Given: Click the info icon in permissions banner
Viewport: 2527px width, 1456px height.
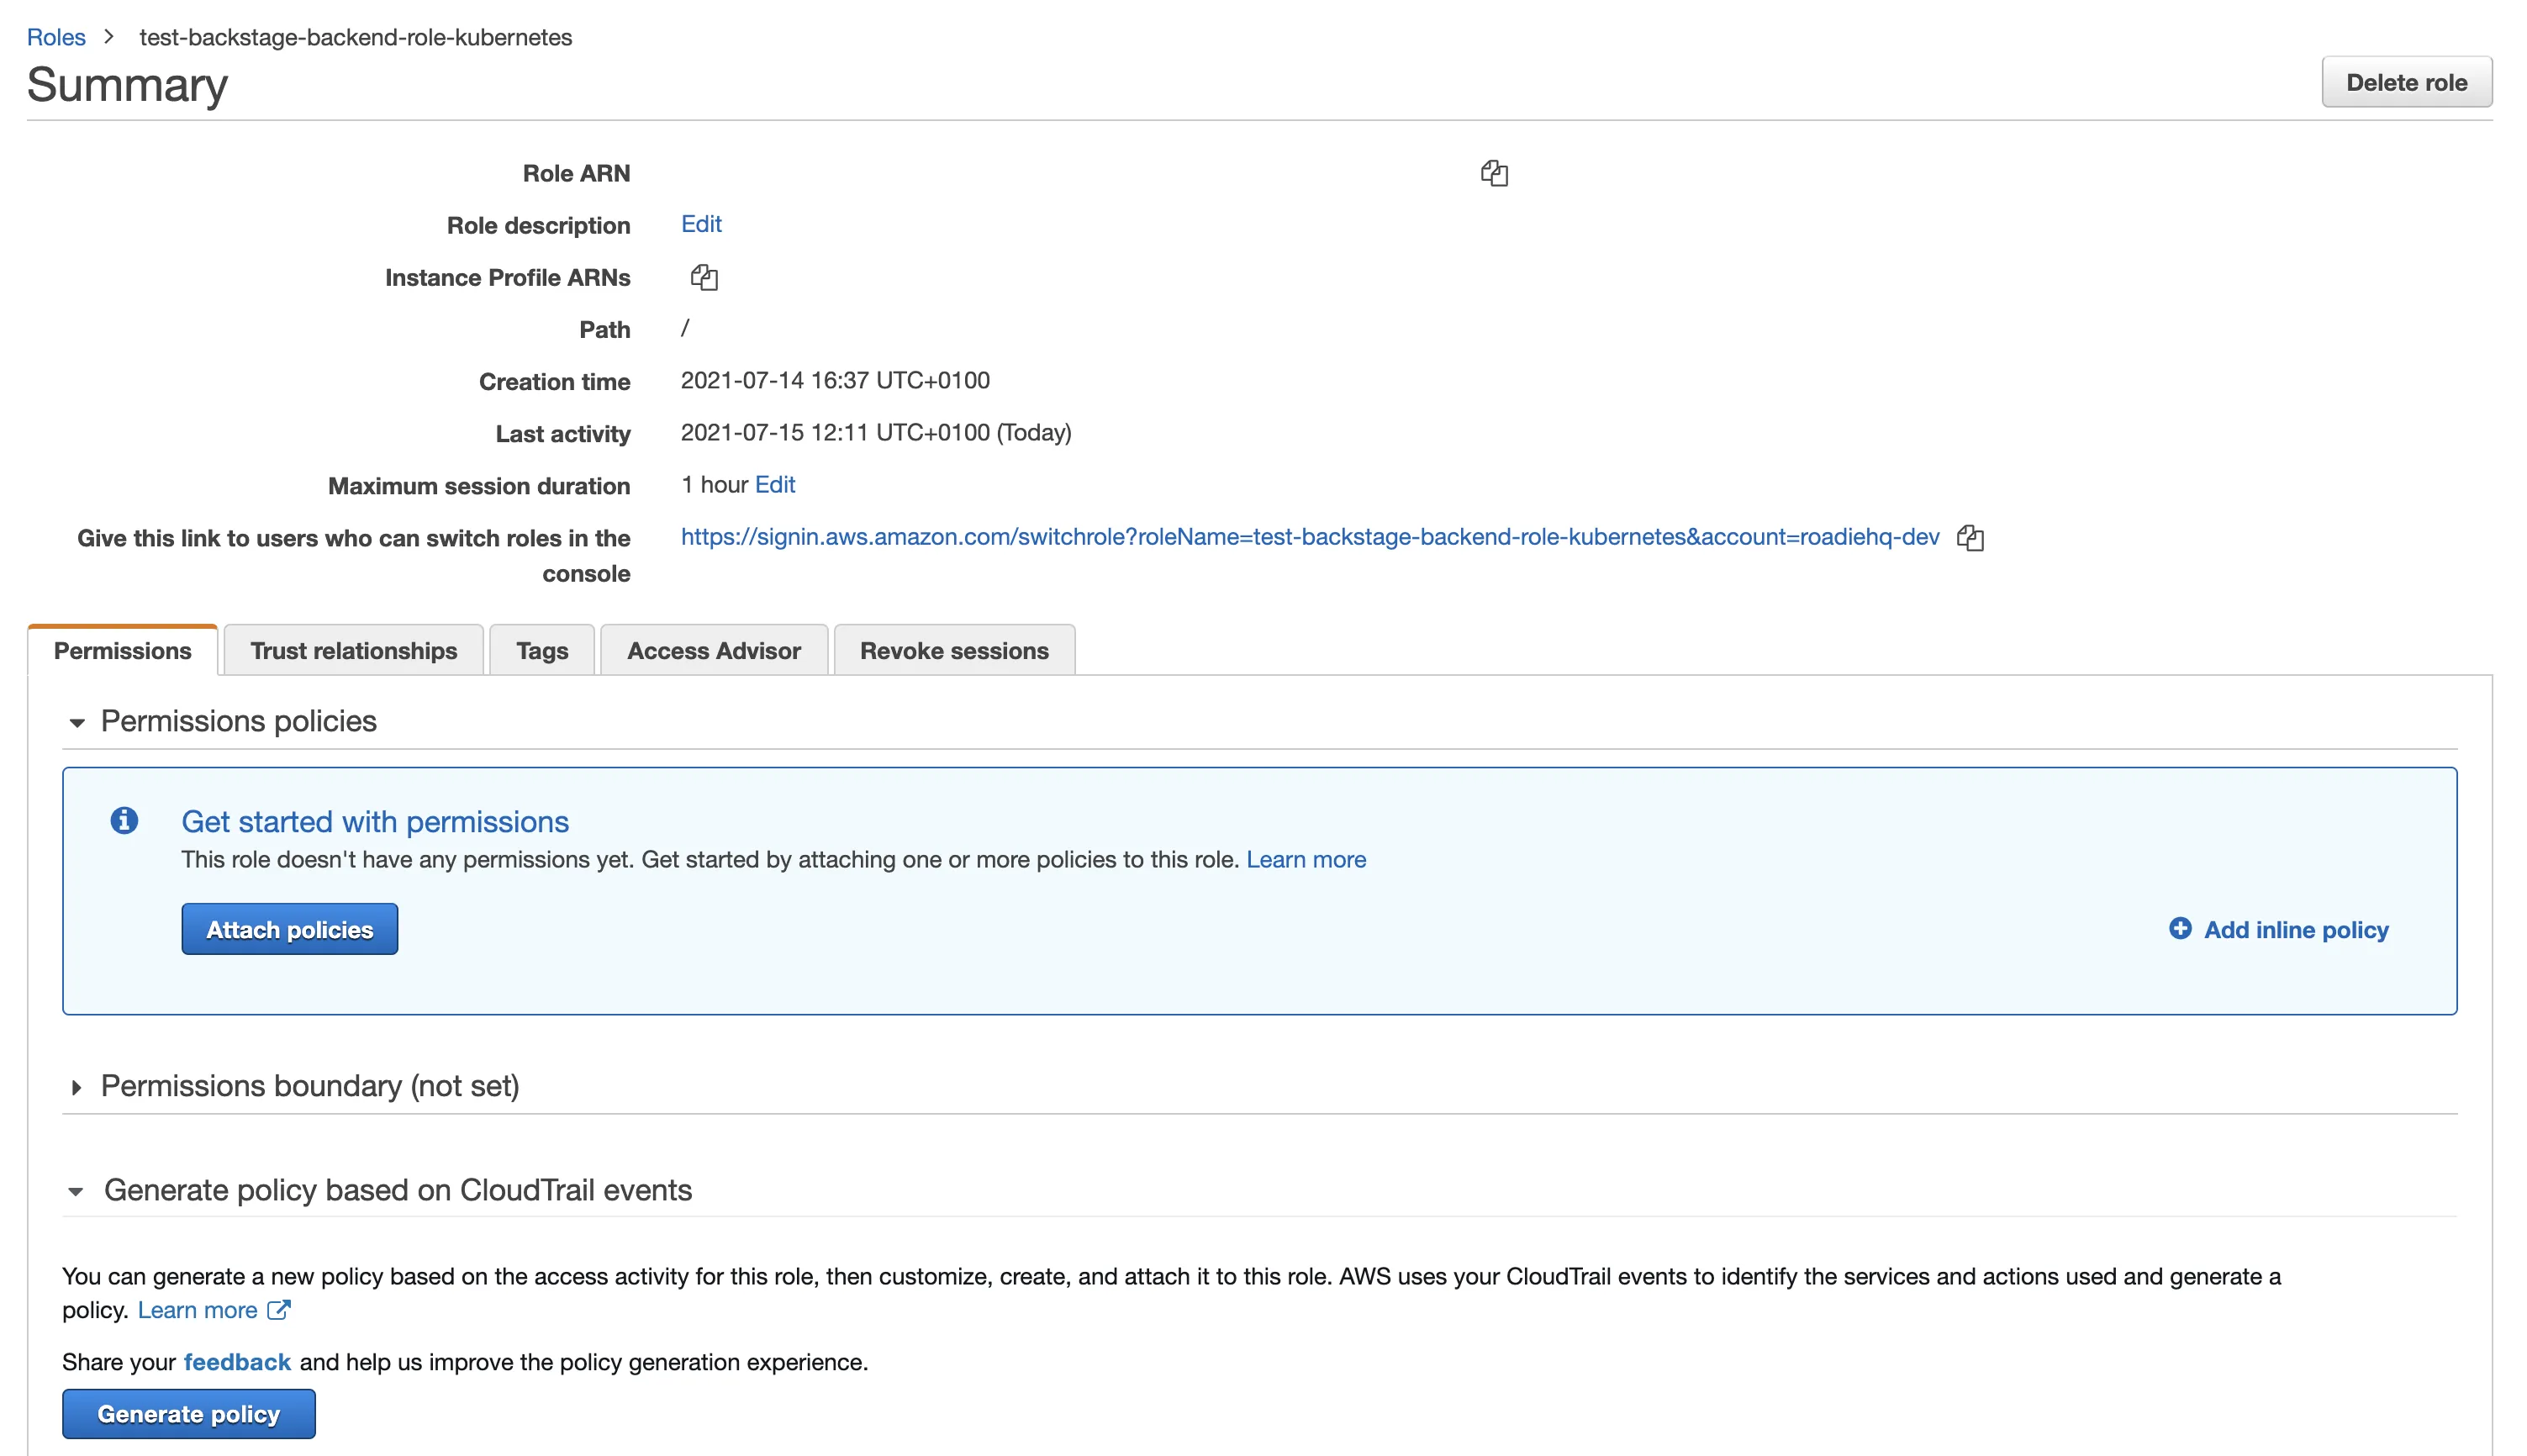Looking at the screenshot, I should point(124,821).
